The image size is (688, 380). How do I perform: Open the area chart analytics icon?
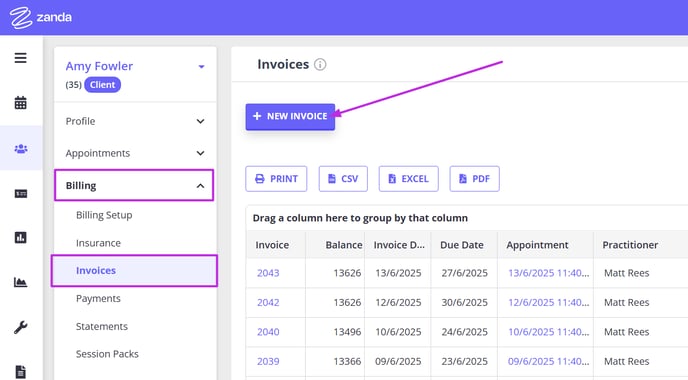pos(20,282)
